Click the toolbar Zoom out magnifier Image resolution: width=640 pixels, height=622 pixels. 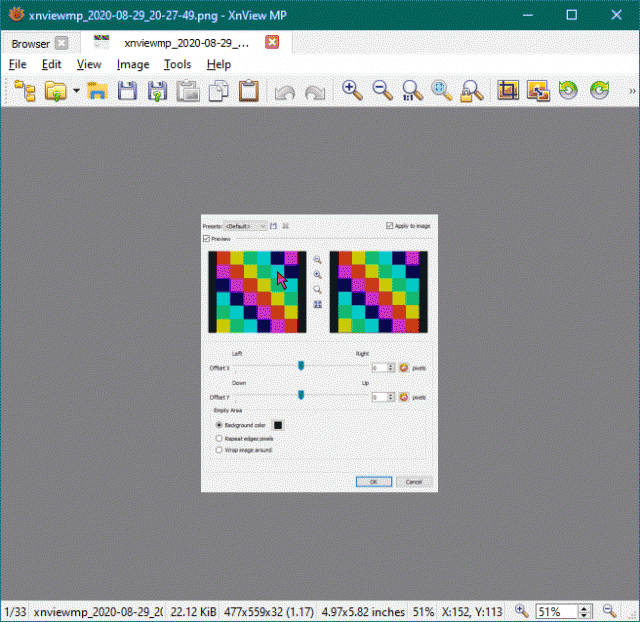point(382,91)
